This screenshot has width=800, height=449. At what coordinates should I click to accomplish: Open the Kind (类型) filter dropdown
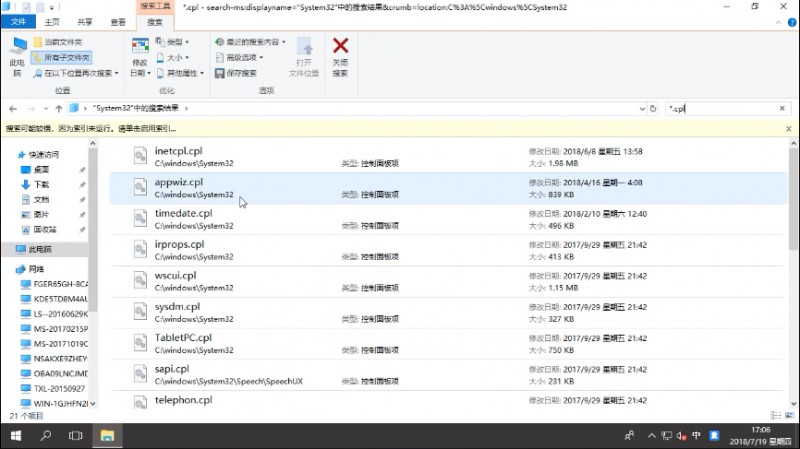pos(172,41)
